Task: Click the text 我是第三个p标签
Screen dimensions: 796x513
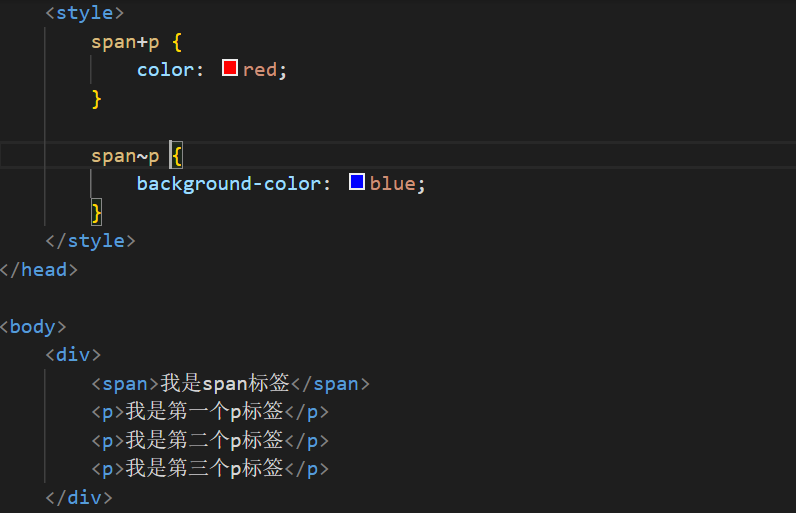Action: pyautogui.click(x=205, y=468)
